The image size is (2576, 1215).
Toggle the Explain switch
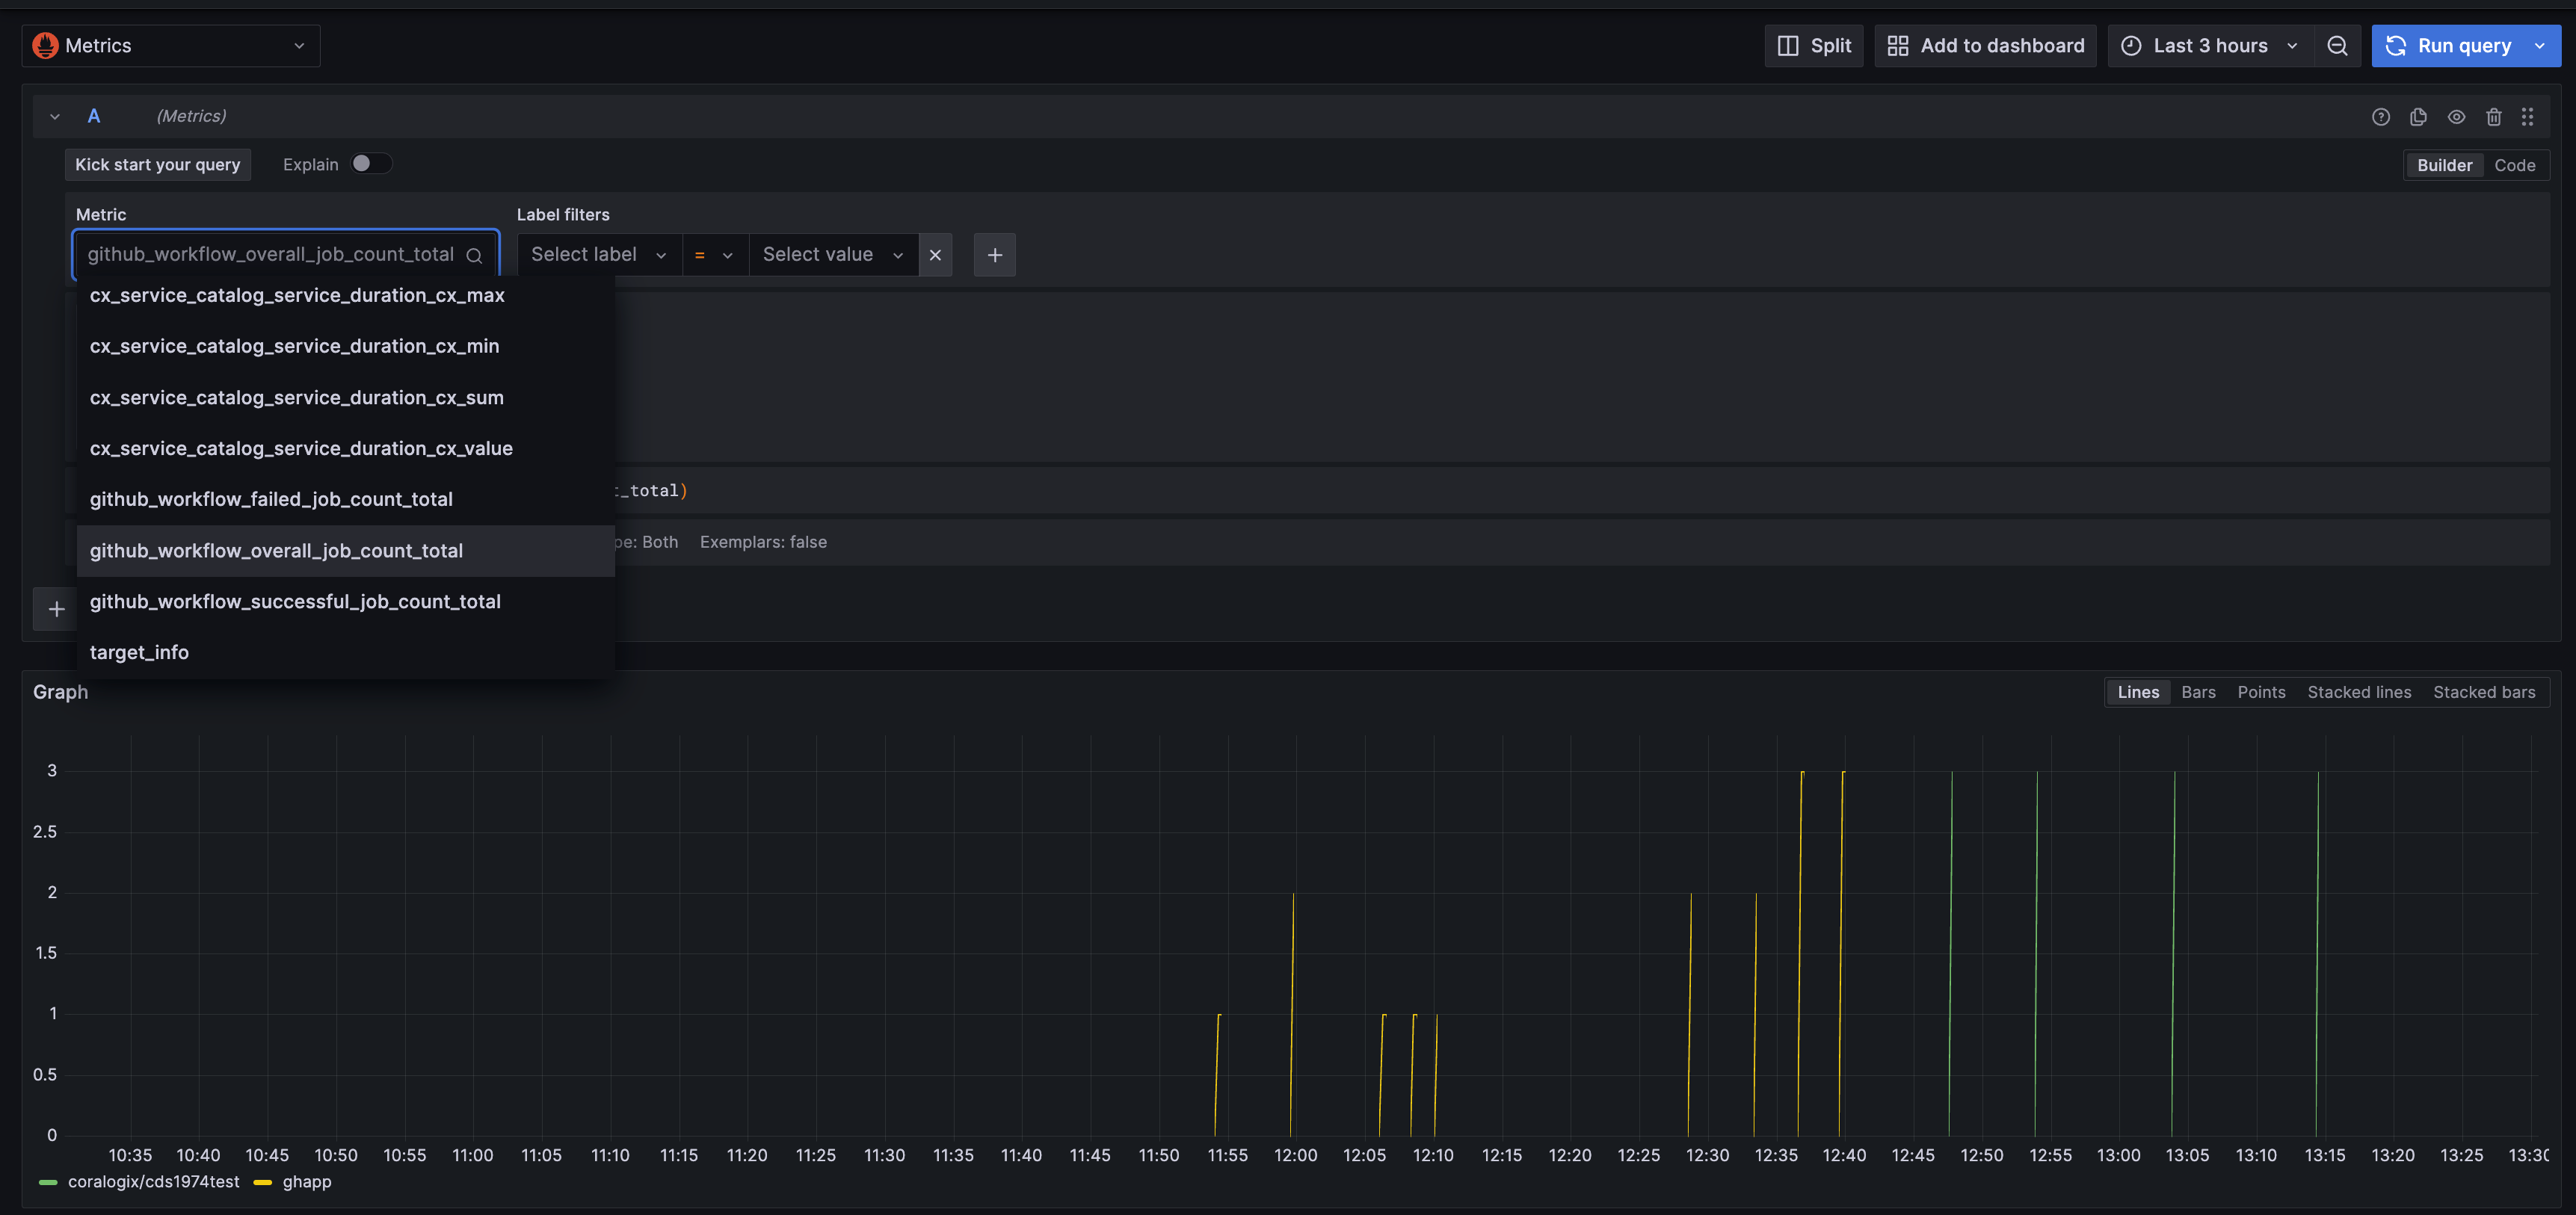click(370, 164)
